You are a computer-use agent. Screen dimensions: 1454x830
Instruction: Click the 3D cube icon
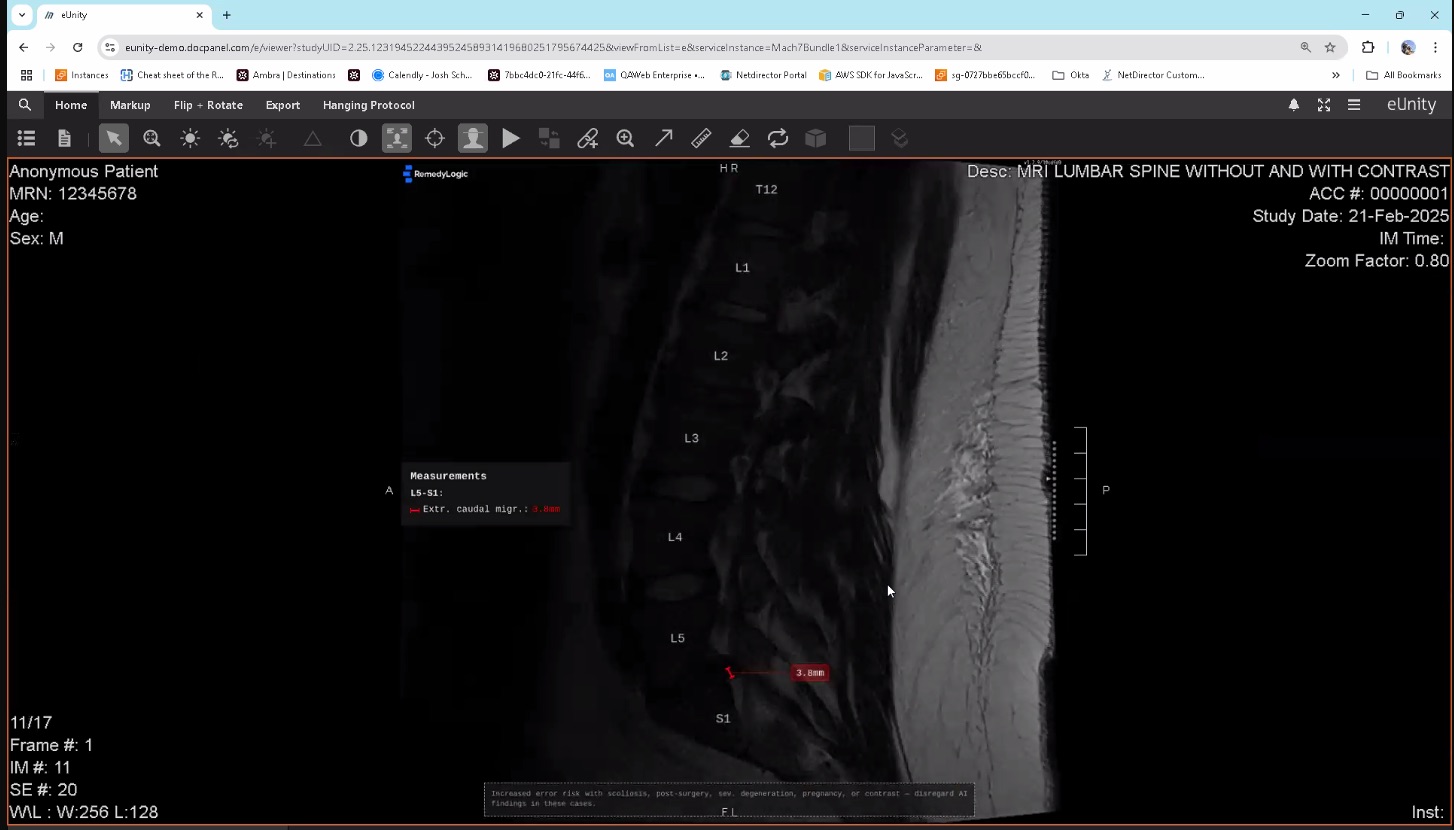(816, 139)
